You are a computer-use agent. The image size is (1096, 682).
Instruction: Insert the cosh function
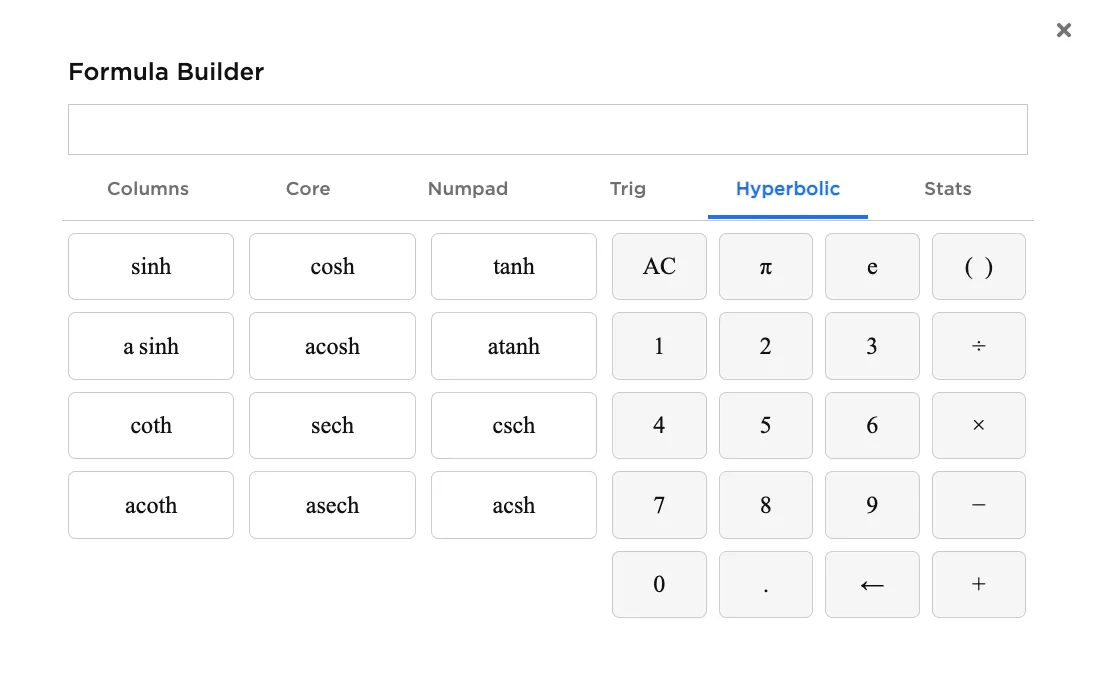[332, 266]
